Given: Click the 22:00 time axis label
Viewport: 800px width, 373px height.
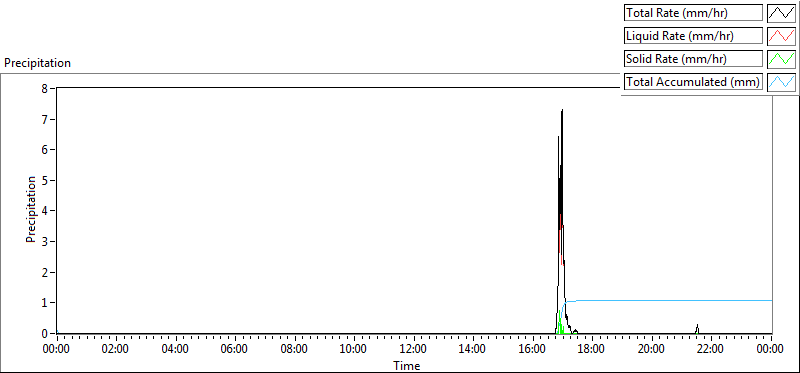Looking at the screenshot, I should tap(711, 350).
